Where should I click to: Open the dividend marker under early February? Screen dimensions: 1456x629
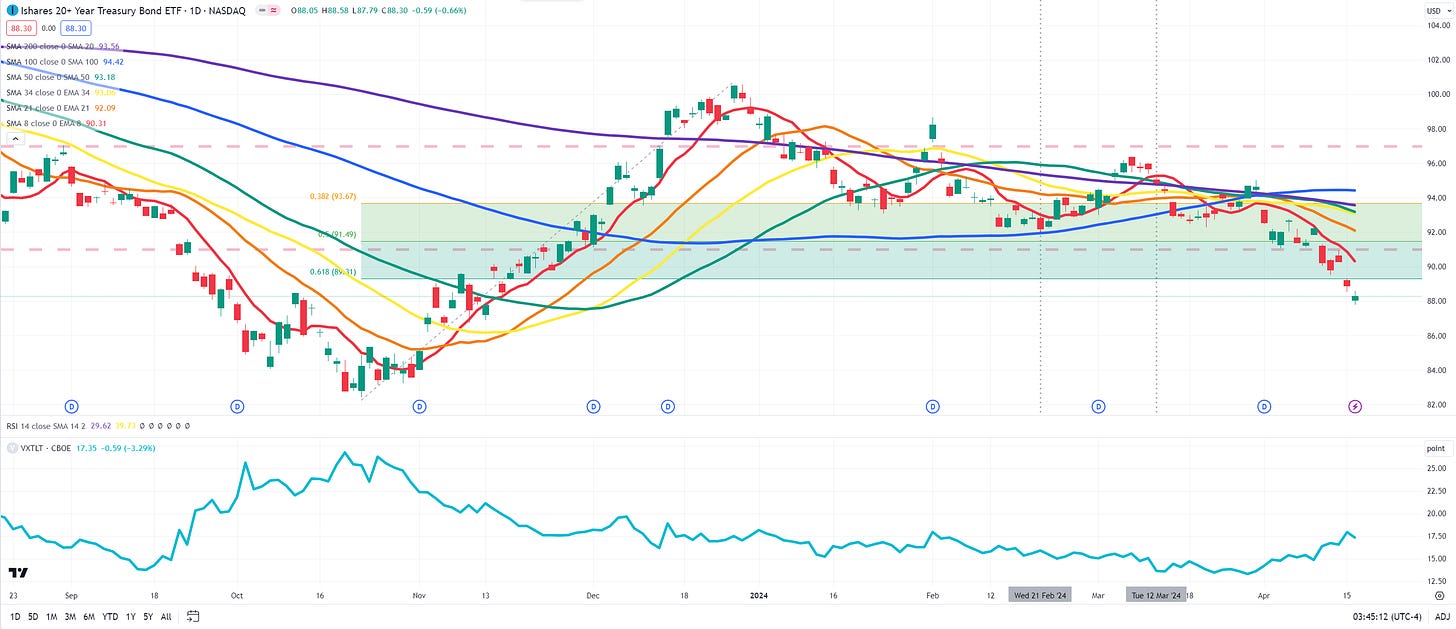point(932,406)
